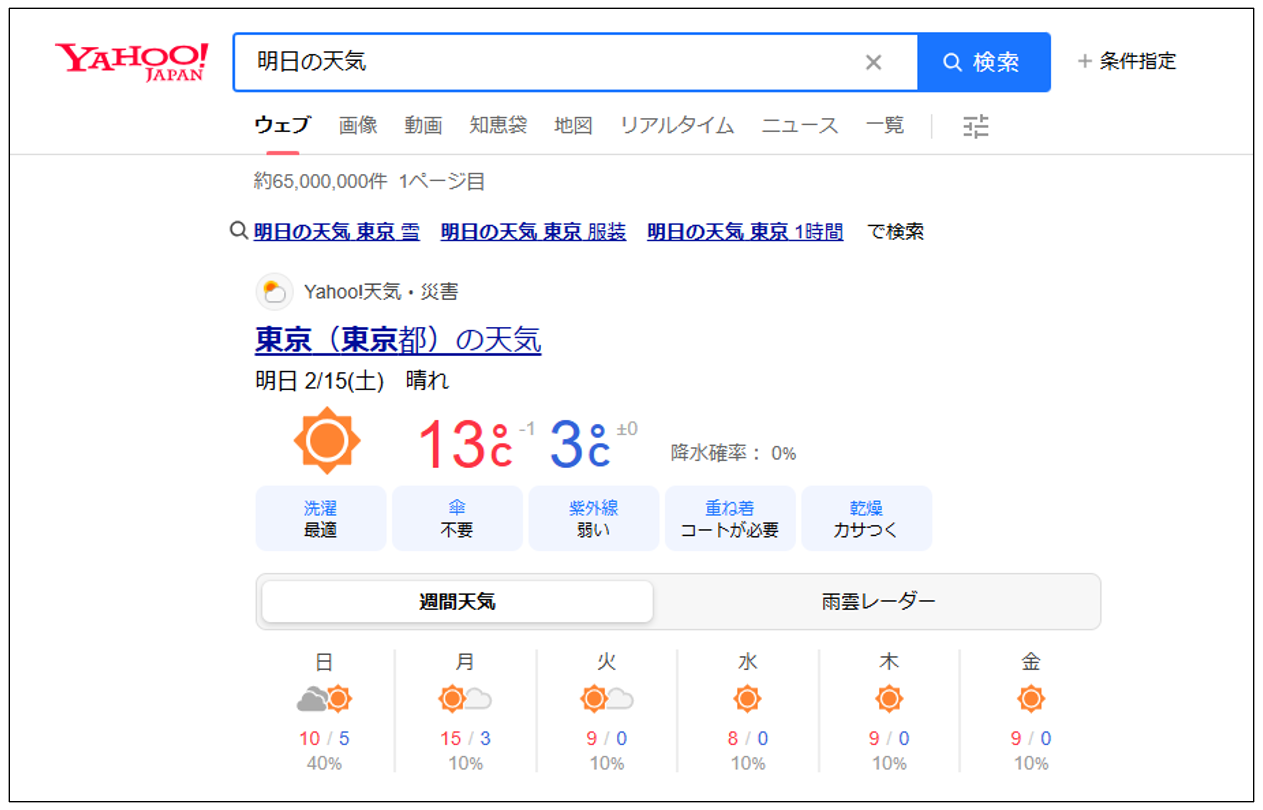Click the 洗濯 最適 index tile
Screen dimensions: 1263x810
click(321, 518)
